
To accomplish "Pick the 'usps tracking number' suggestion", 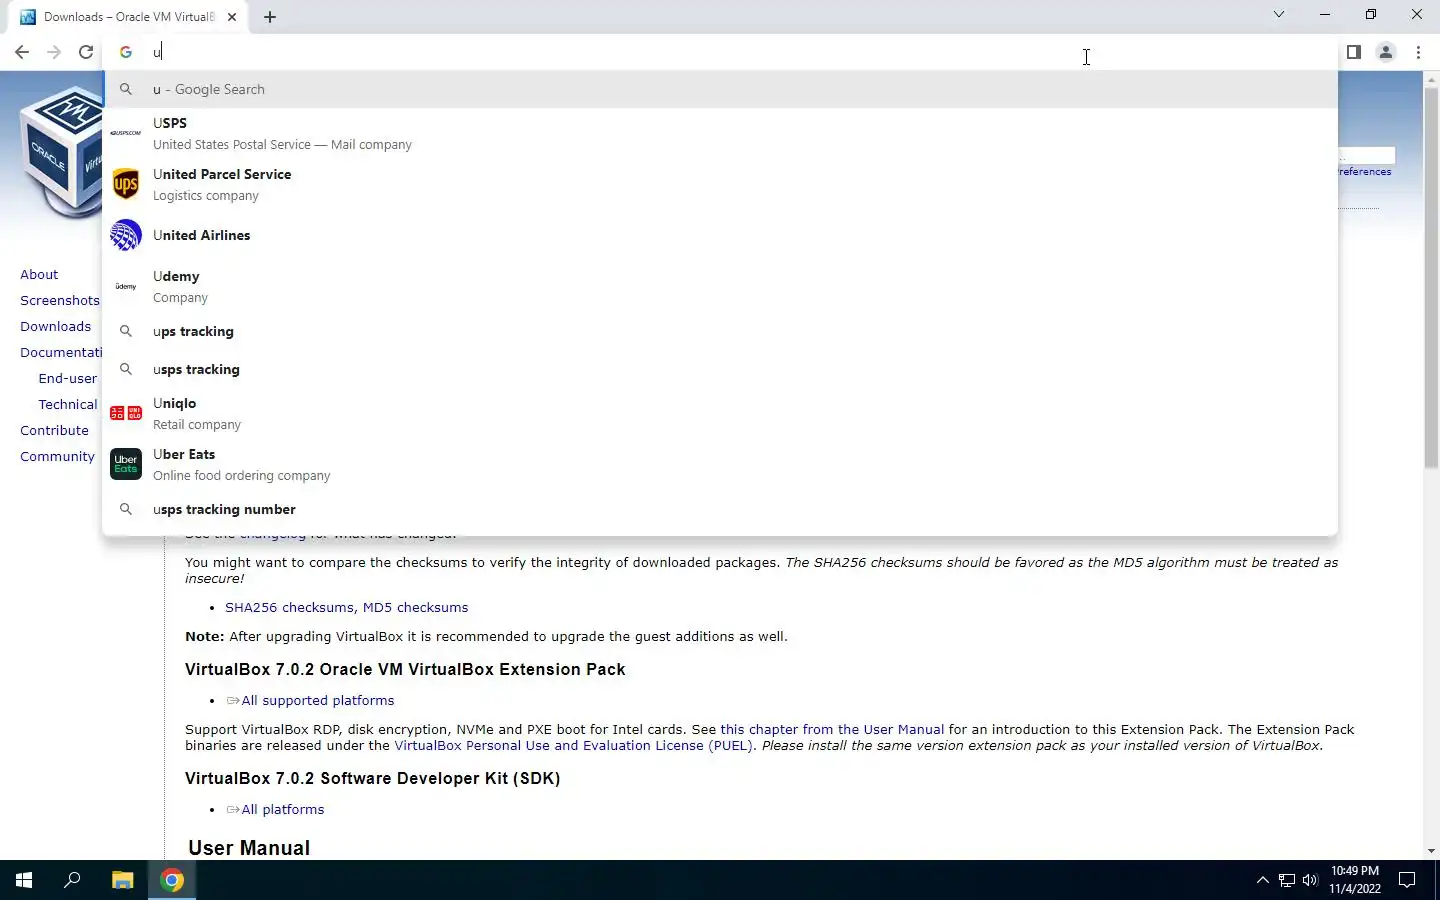I will coord(720,509).
